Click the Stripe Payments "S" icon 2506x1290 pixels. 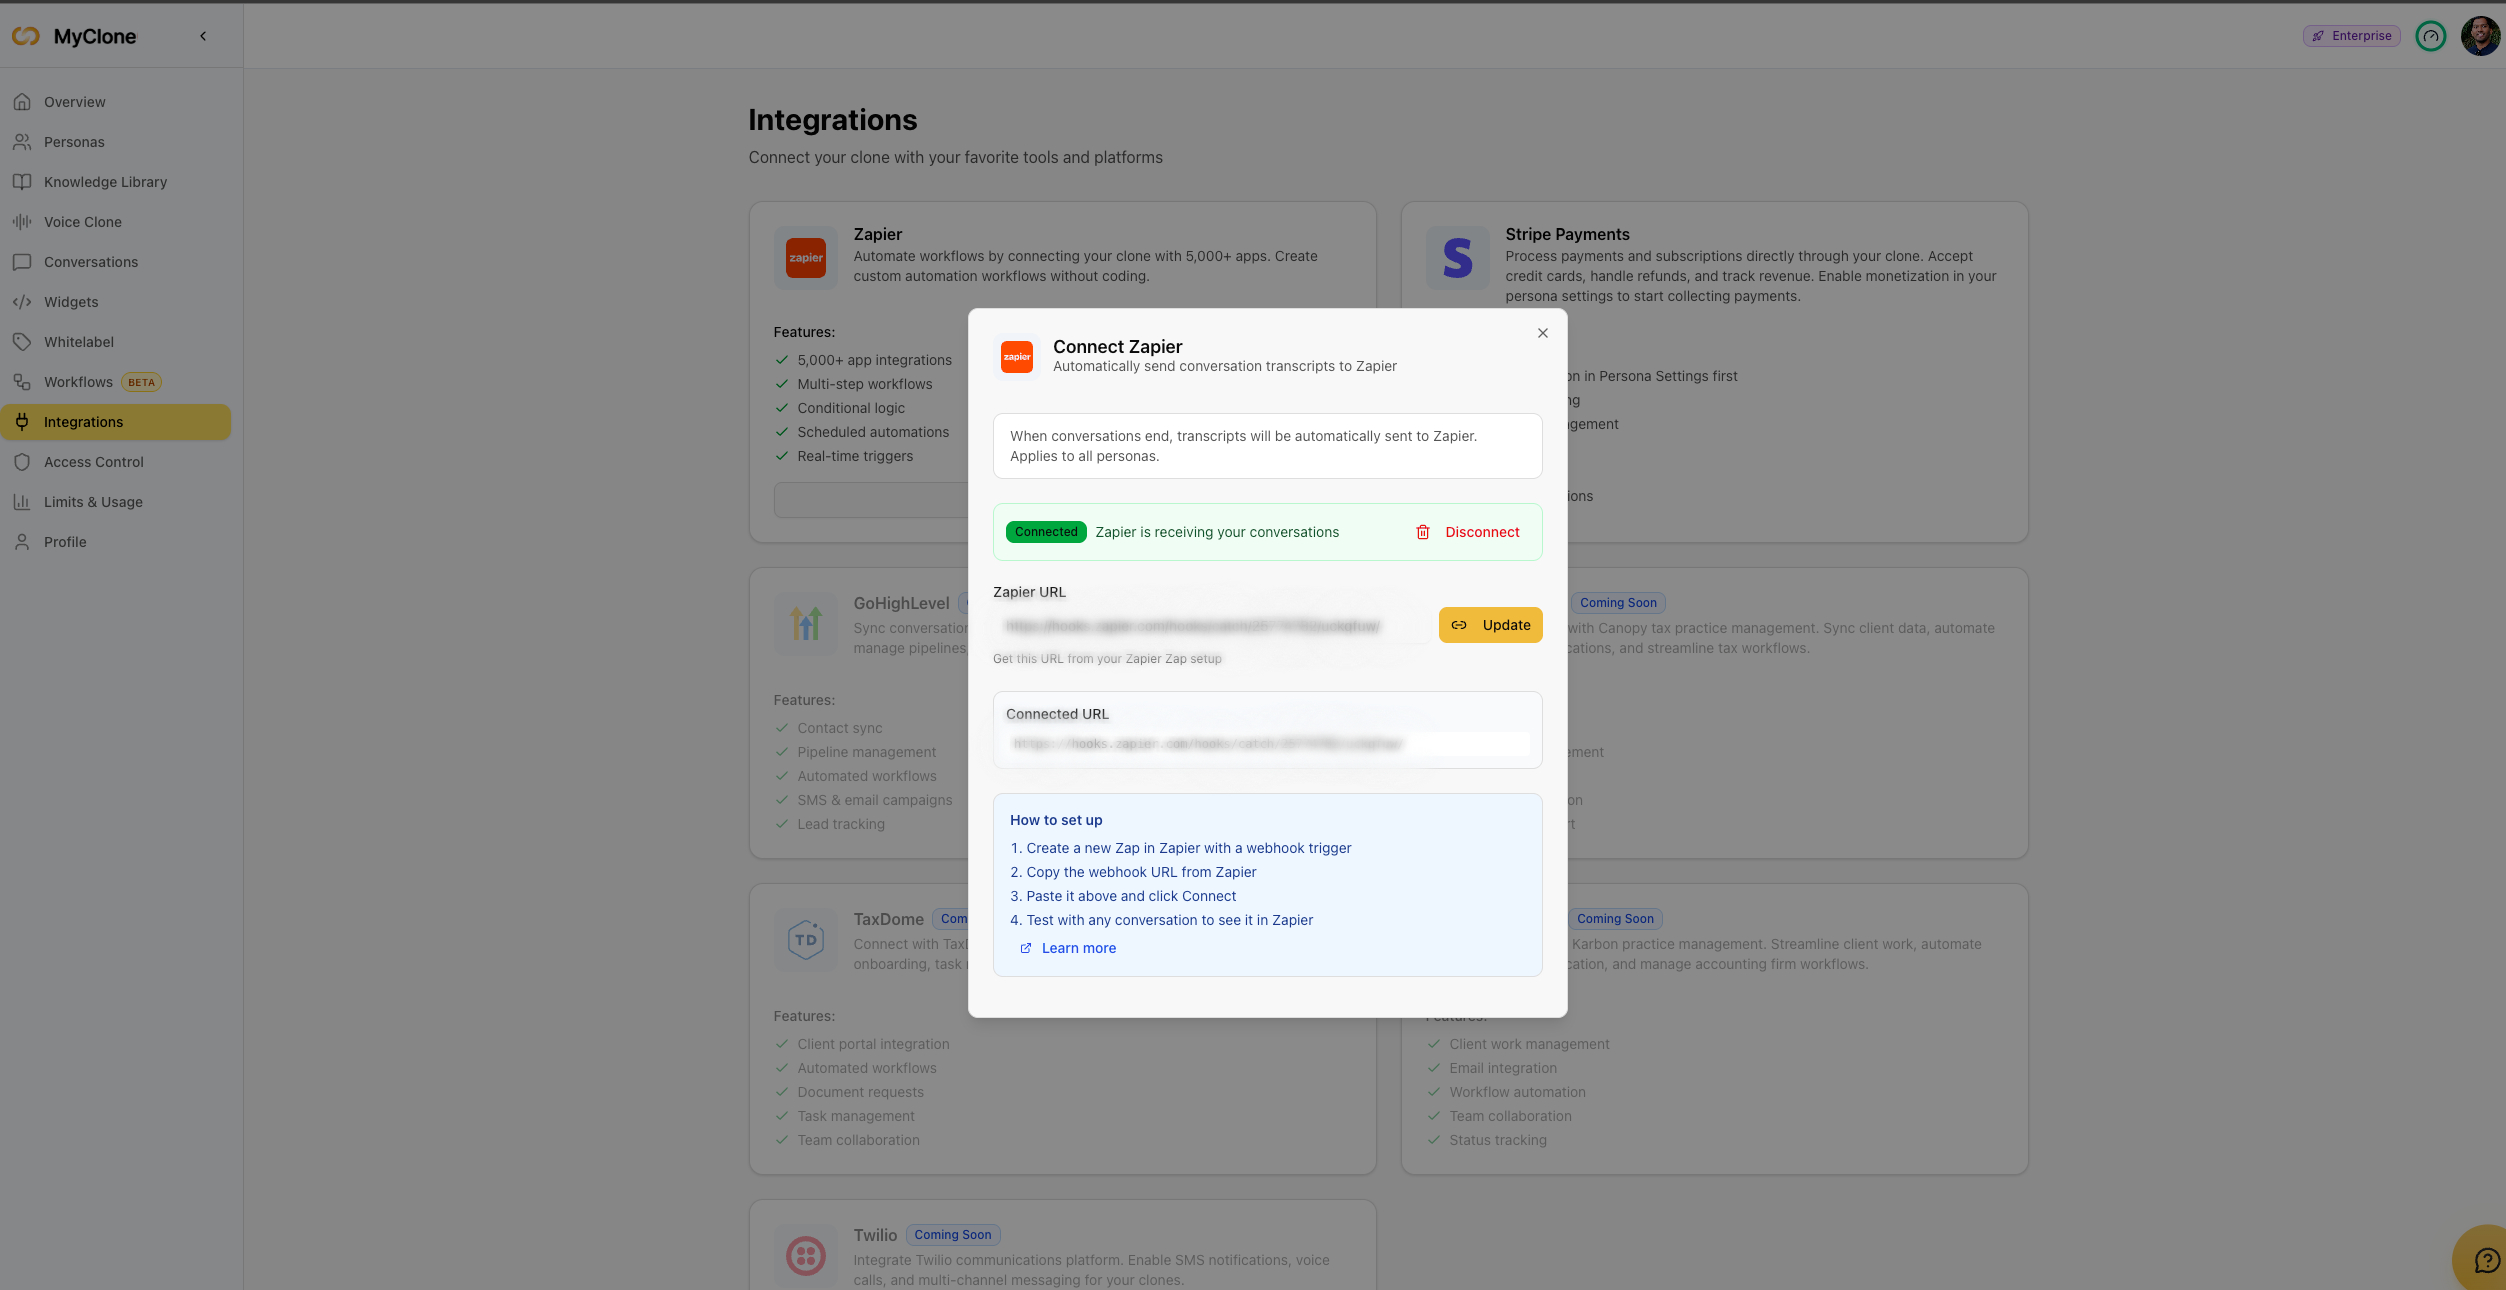(x=1457, y=258)
